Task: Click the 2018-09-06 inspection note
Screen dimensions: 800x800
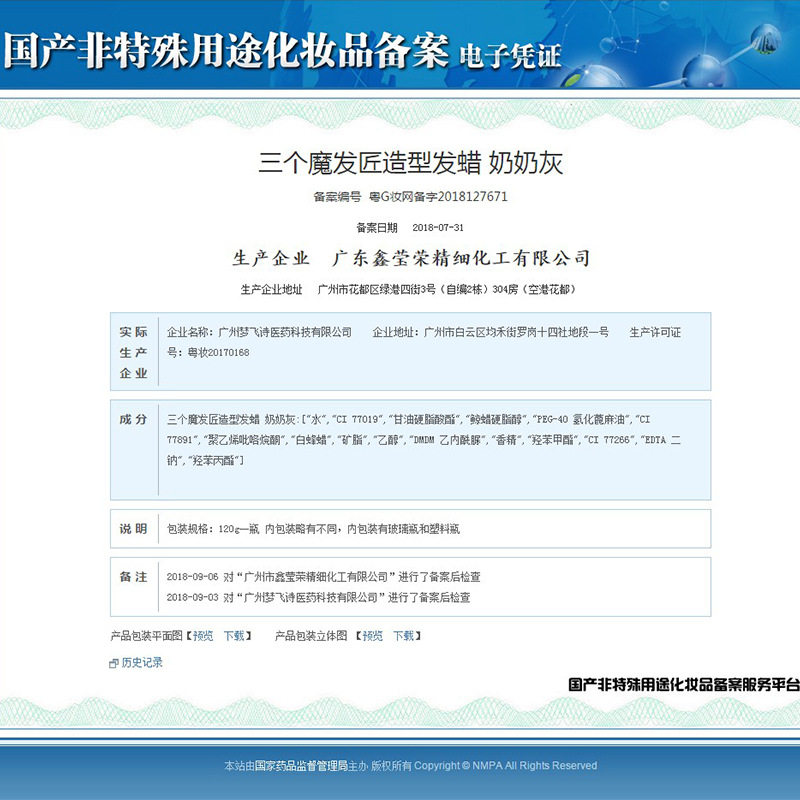Action: (323, 577)
